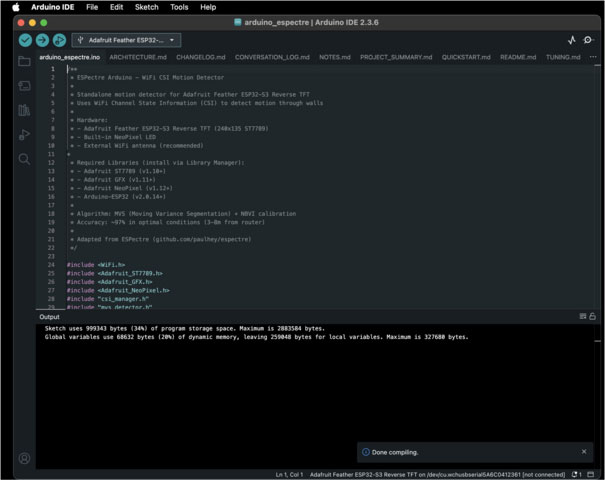This screenshot has height=480, width=605.
Task: Click the '#include <Adafruit_GFX.h>' line
Action: (109, 282)
